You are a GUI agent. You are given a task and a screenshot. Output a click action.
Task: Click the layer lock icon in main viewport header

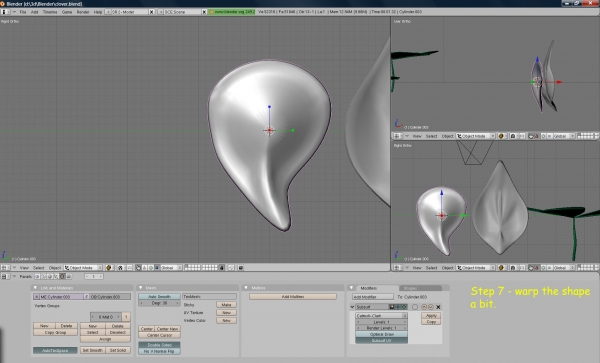coord(222,268)
